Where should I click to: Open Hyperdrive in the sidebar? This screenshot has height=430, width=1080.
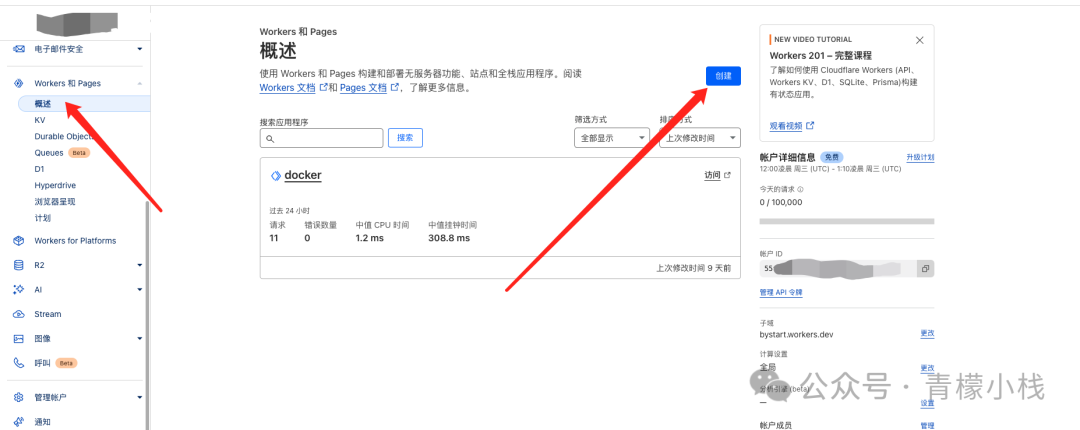click(x=55, y=185)
